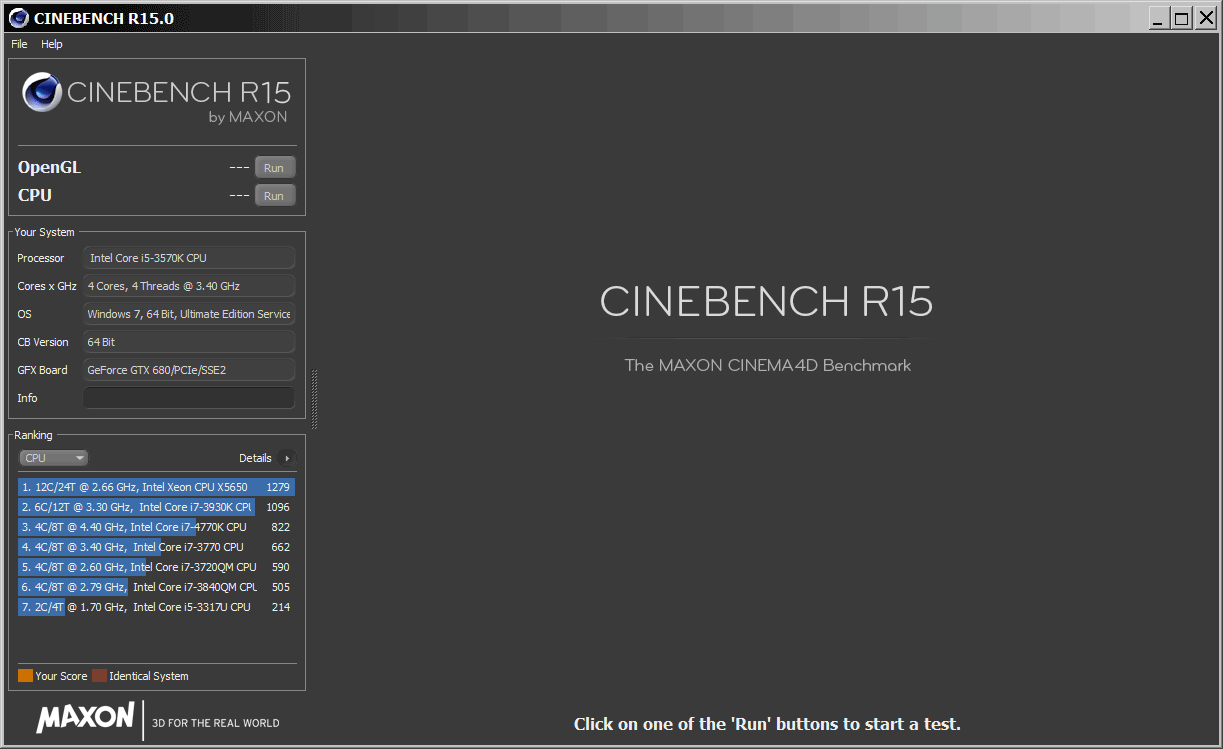Open the Help menu
Viewport: 1223px width, 749px height.
point(52,44)
